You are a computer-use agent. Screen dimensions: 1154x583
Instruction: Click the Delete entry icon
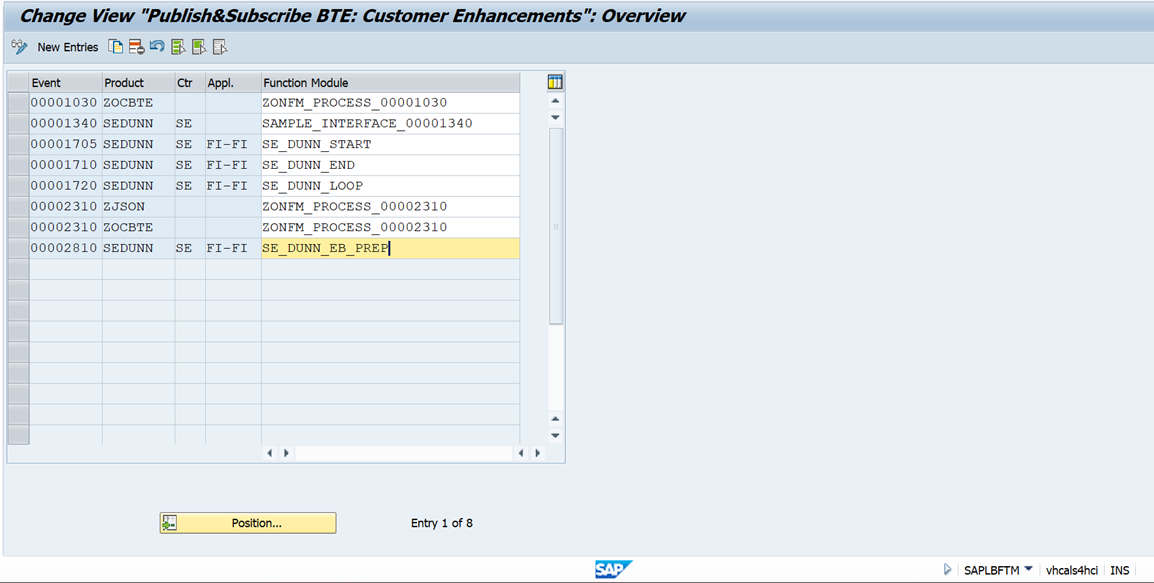137,47
